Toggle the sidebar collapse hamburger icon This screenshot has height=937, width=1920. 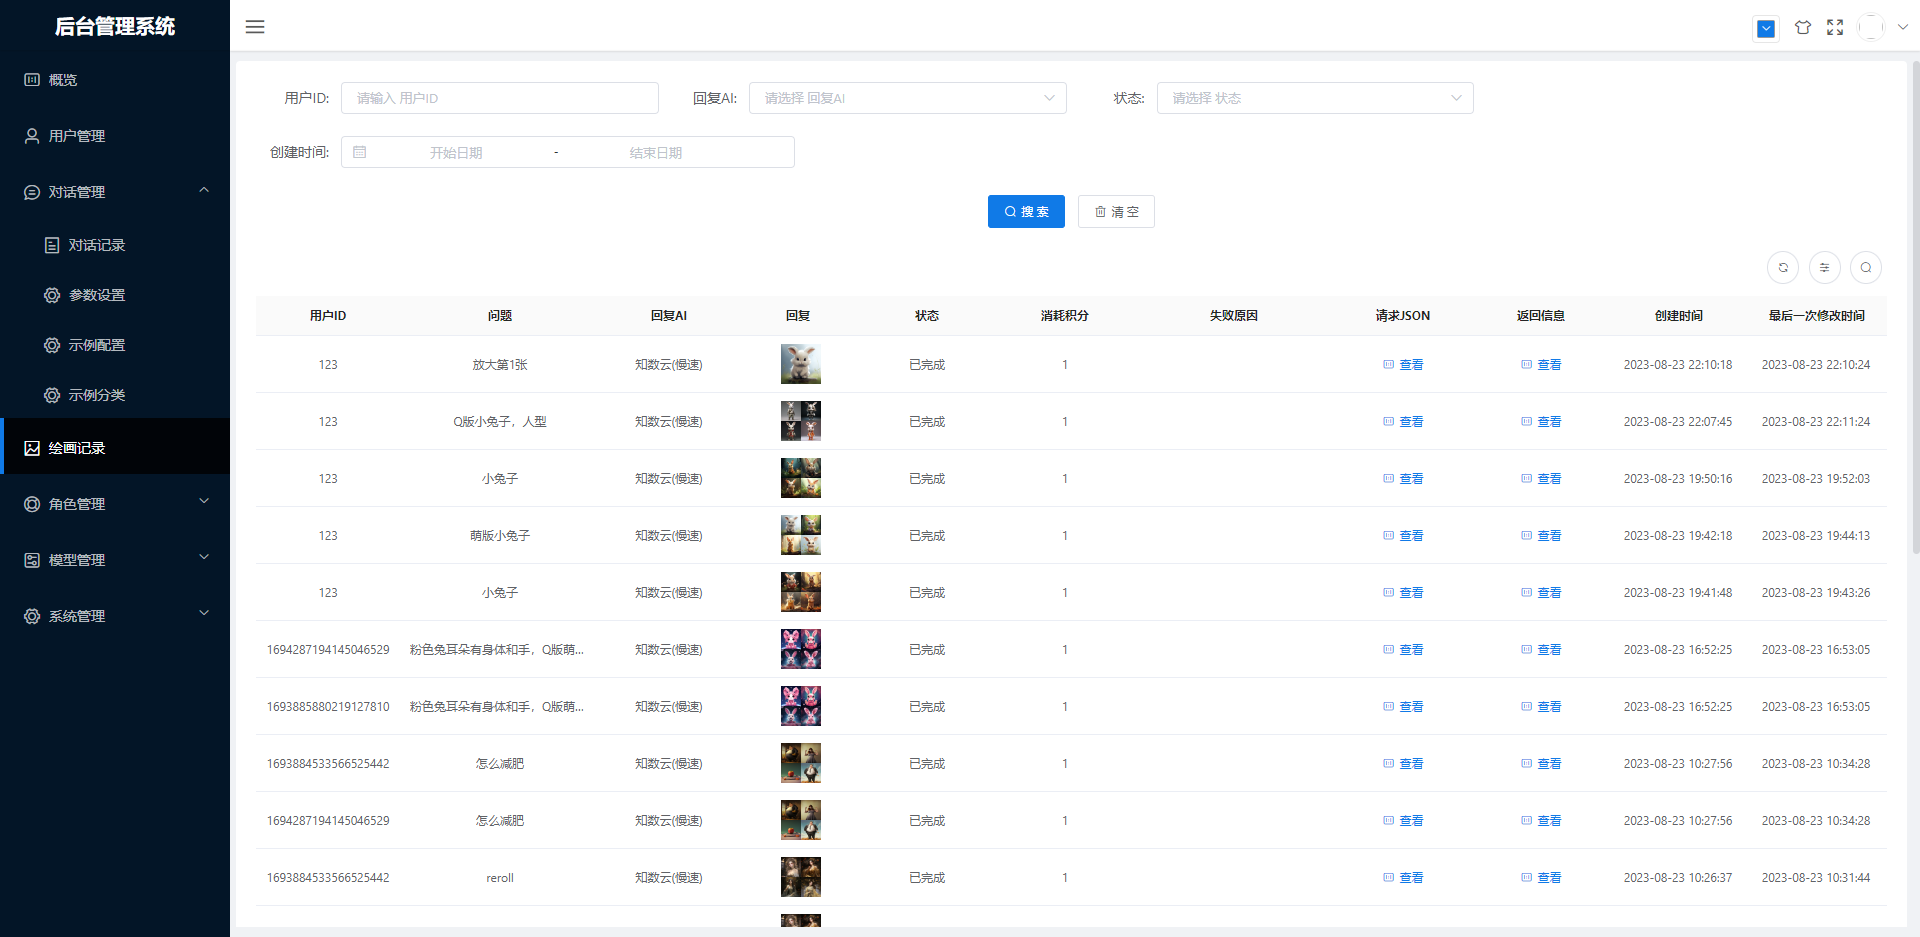[x=255, y=27]
